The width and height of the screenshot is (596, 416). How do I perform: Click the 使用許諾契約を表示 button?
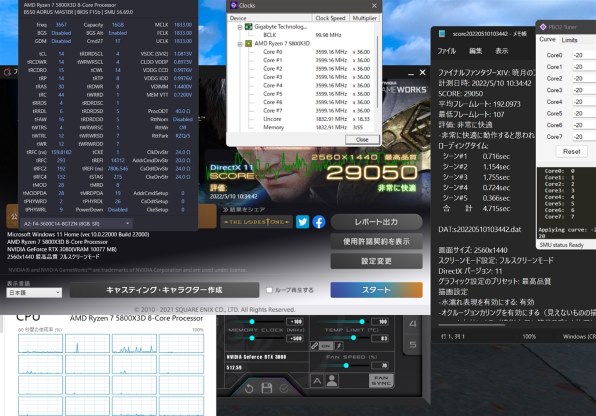[376, 241]
